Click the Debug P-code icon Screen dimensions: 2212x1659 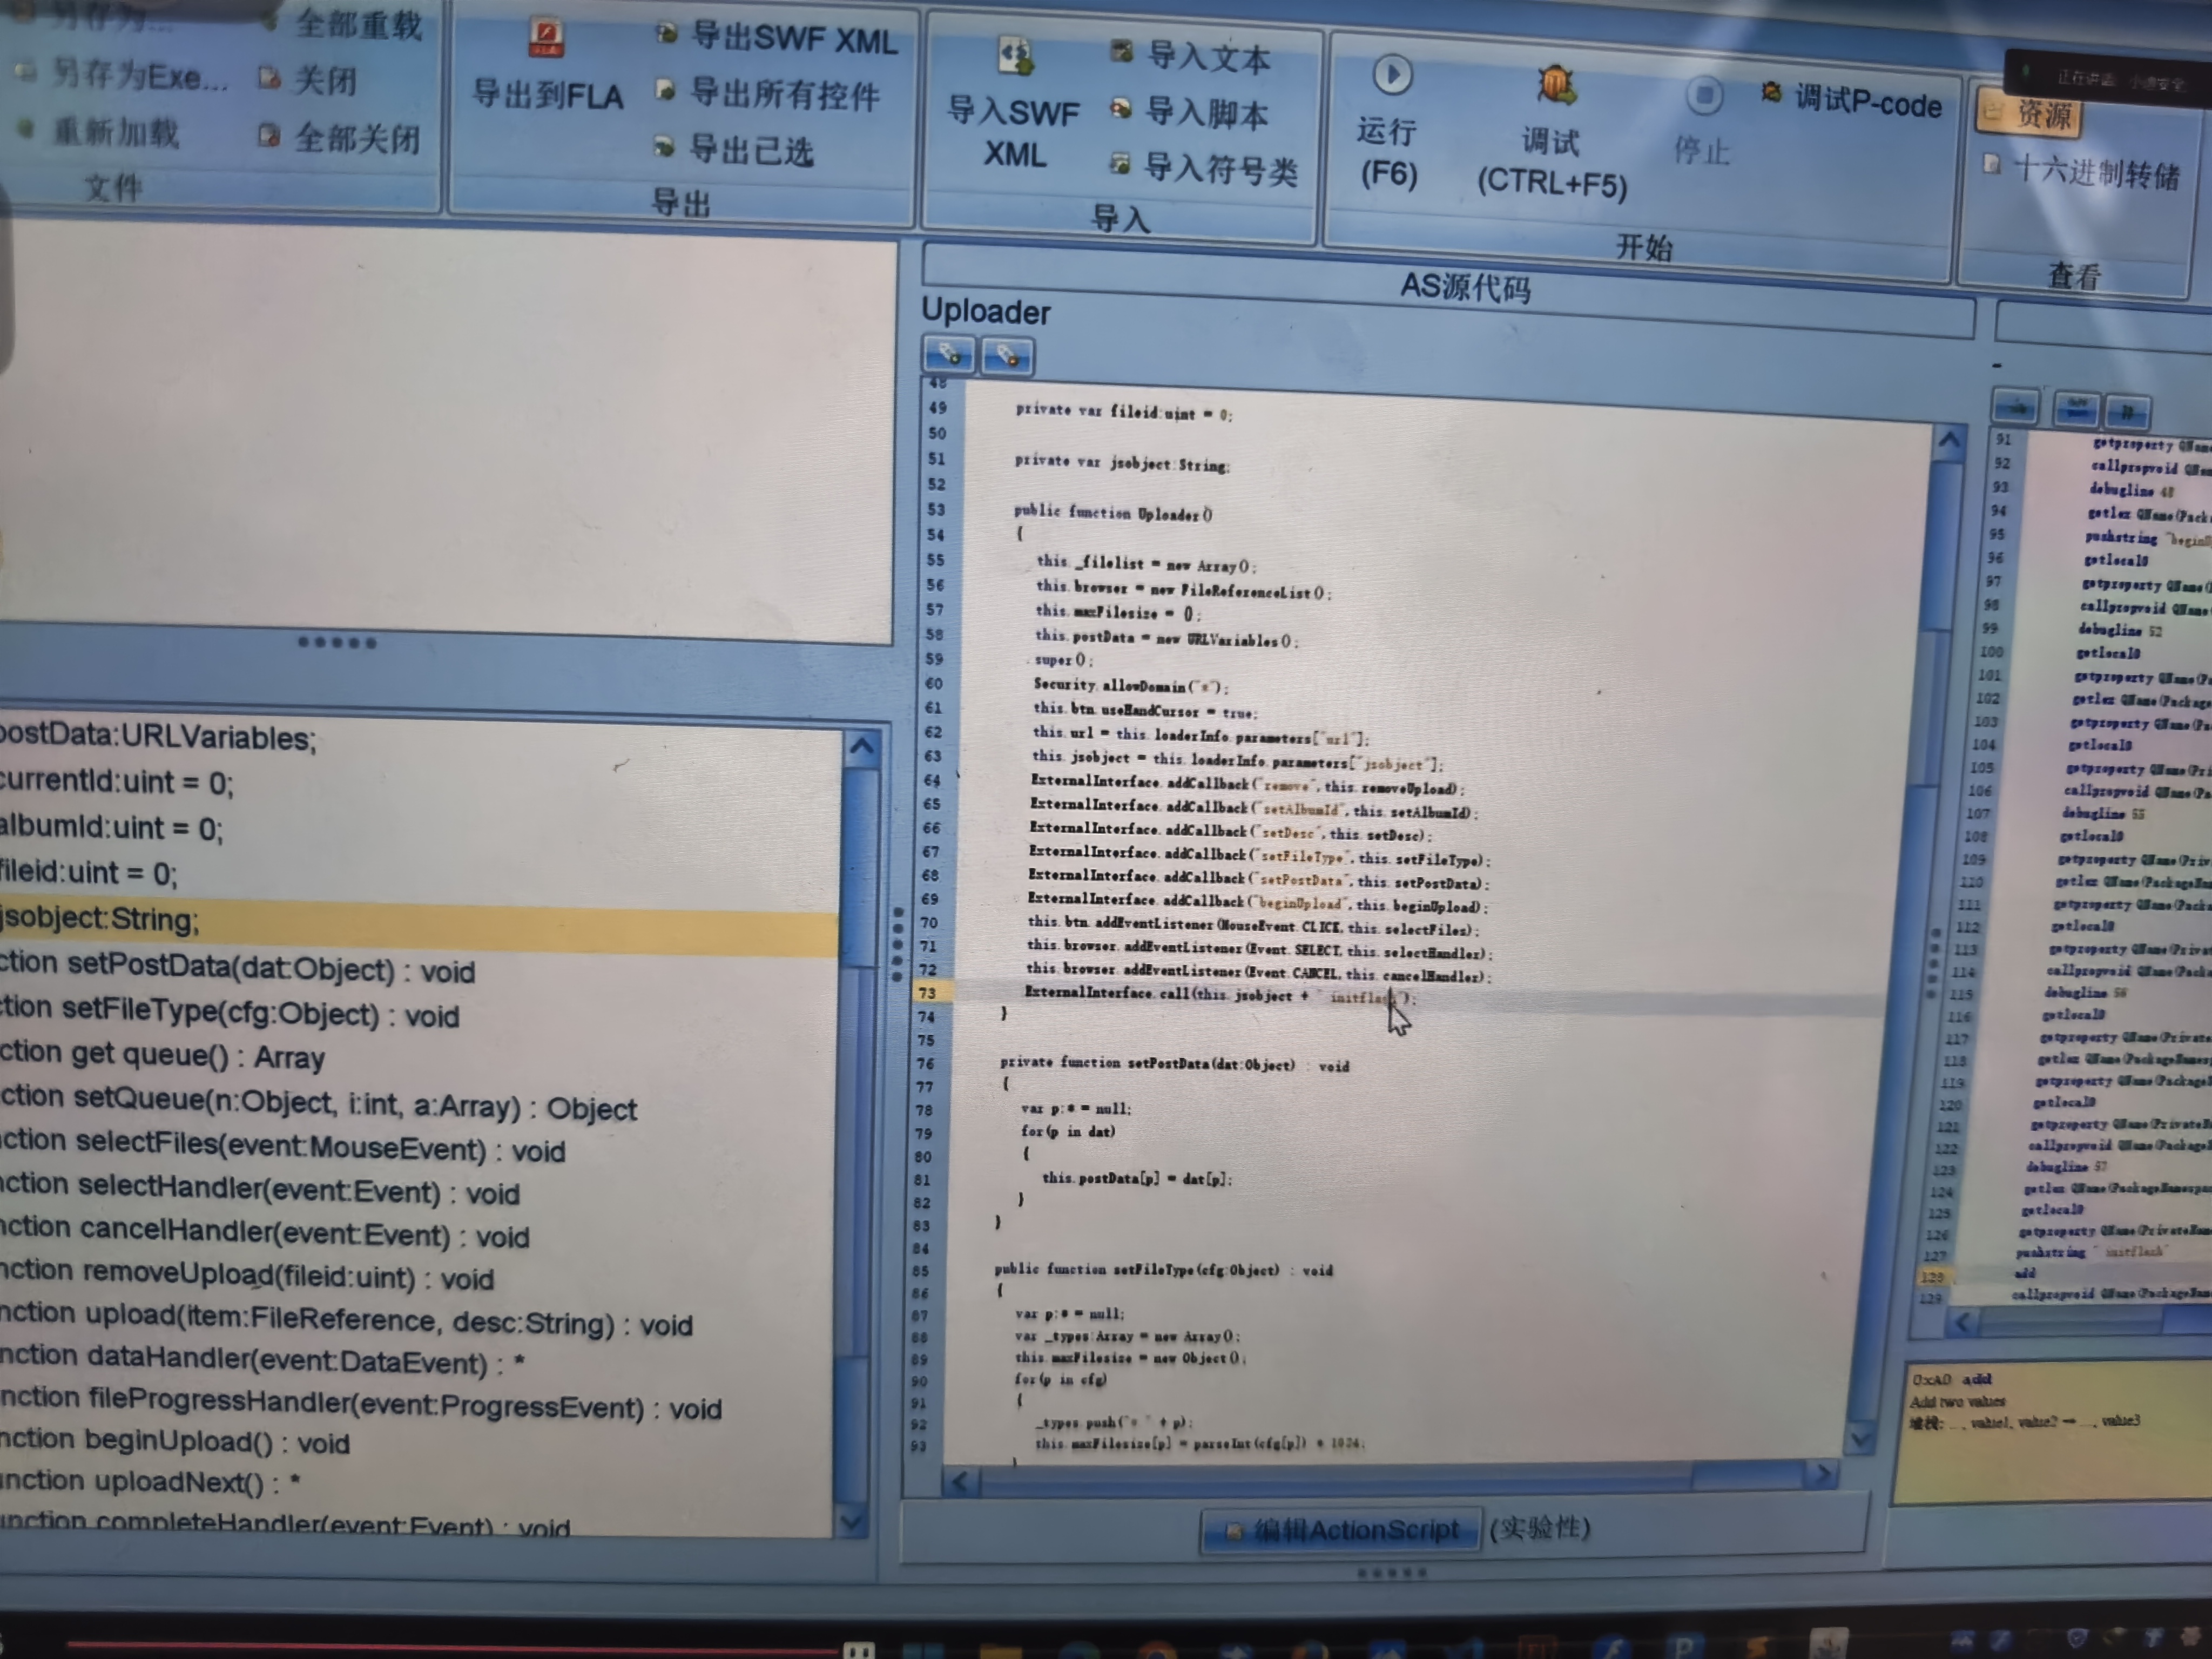[x=1771, y=93]
